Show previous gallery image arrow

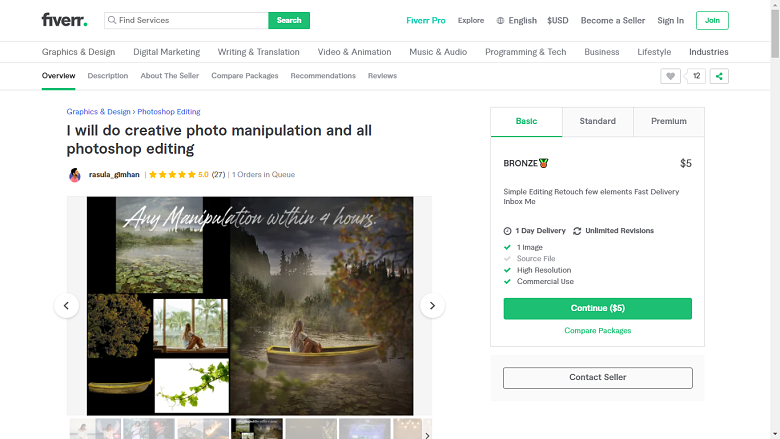(66, 306)
